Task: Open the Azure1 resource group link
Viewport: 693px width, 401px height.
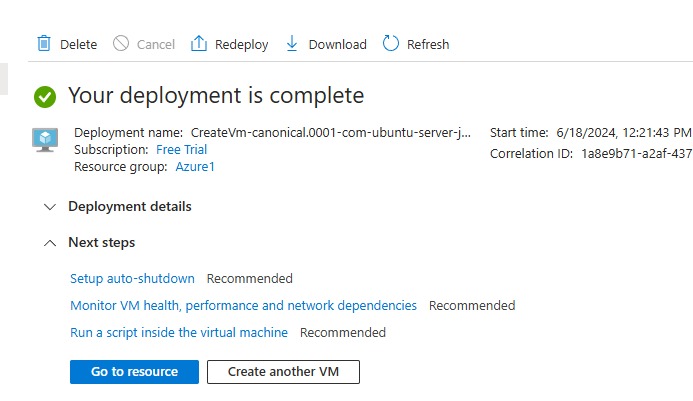Action: point(195,167)
